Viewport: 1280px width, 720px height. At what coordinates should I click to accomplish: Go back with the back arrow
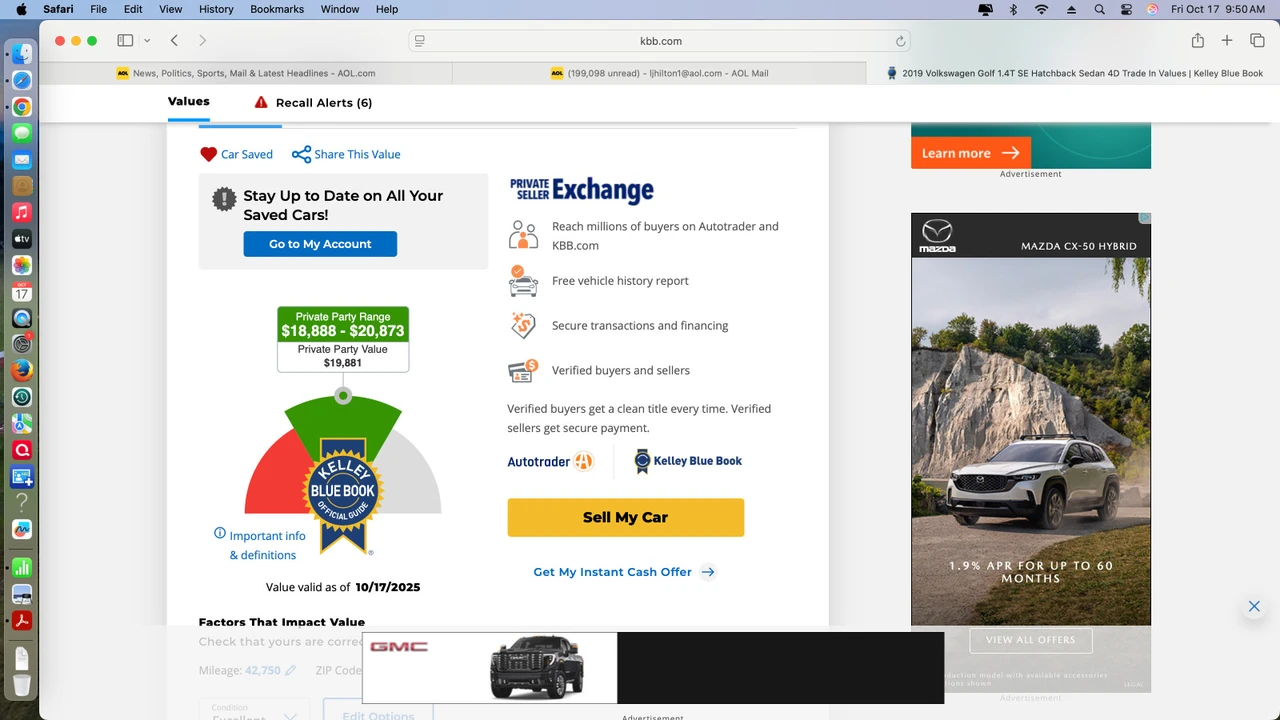pyautogui.click(x=174, y=41)
